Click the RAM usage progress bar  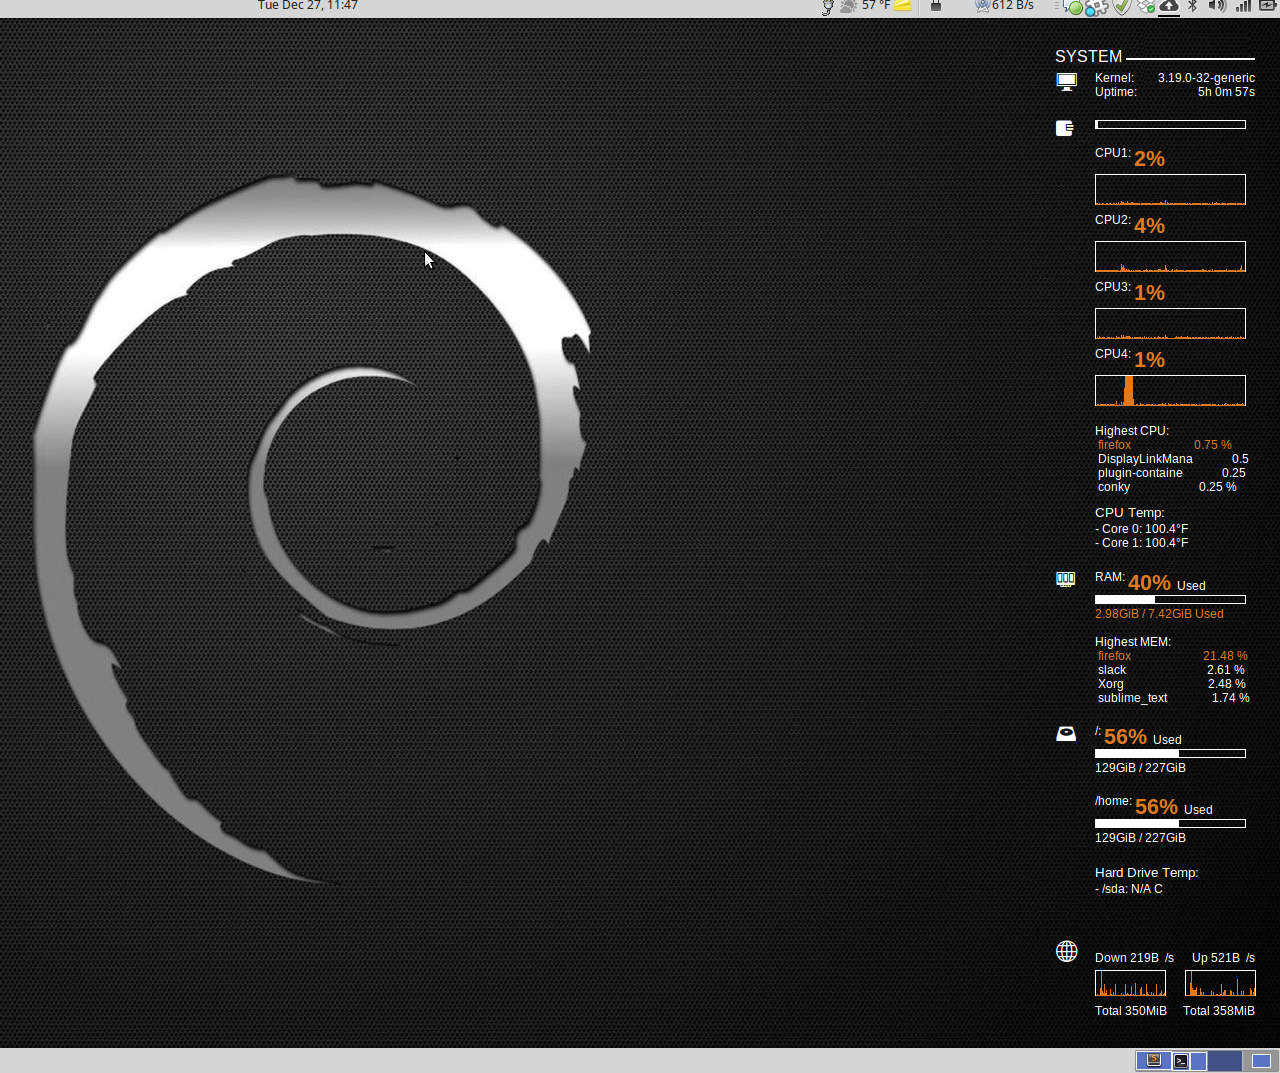coord(1170,599)
